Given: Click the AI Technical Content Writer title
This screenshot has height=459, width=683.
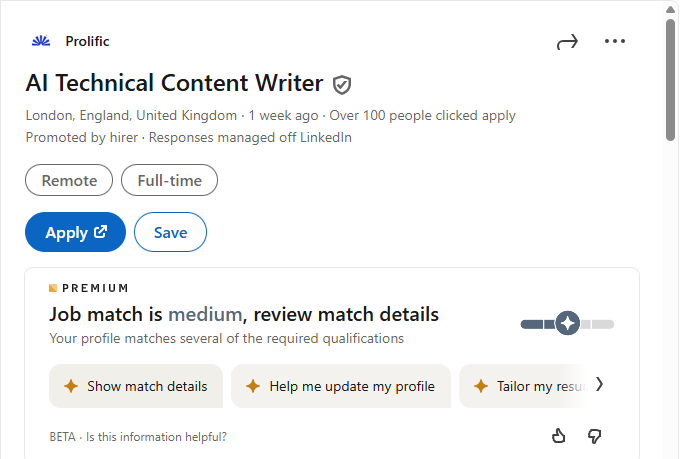Looking at the screenshot, I should click(x=174, y=83).
